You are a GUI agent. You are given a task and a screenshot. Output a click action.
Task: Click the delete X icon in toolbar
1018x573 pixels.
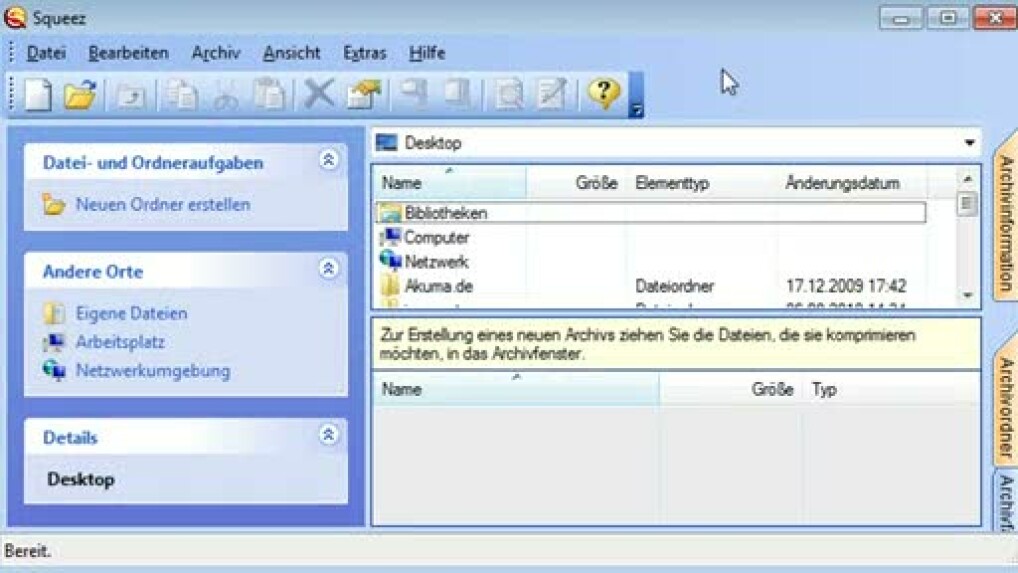[318, 94]
